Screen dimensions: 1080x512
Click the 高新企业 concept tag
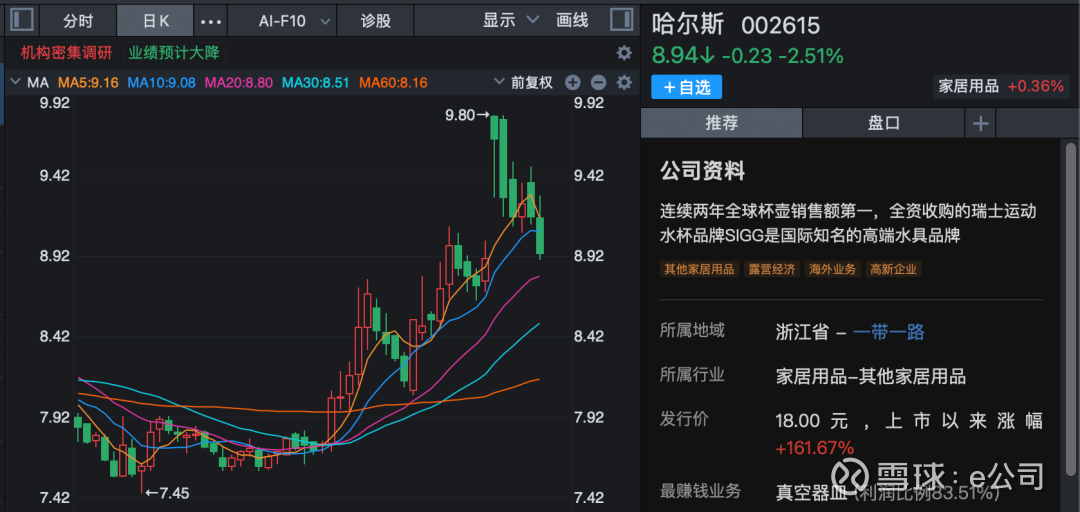point(893,269)
